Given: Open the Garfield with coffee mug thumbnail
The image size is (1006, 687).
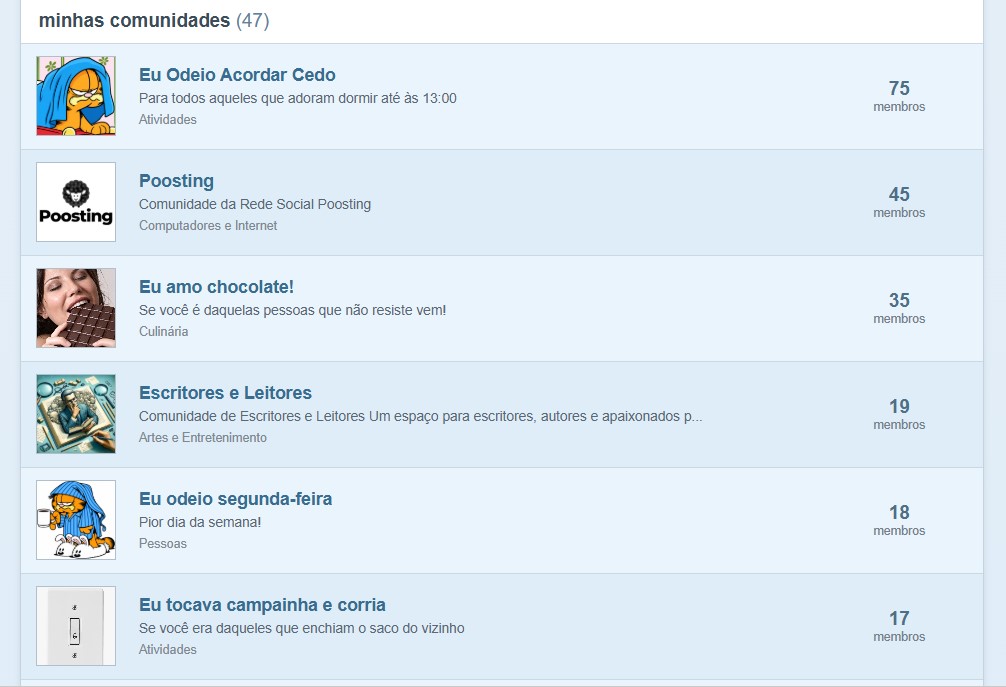Looking at the screenshot, I should click(x=76, y=520).
